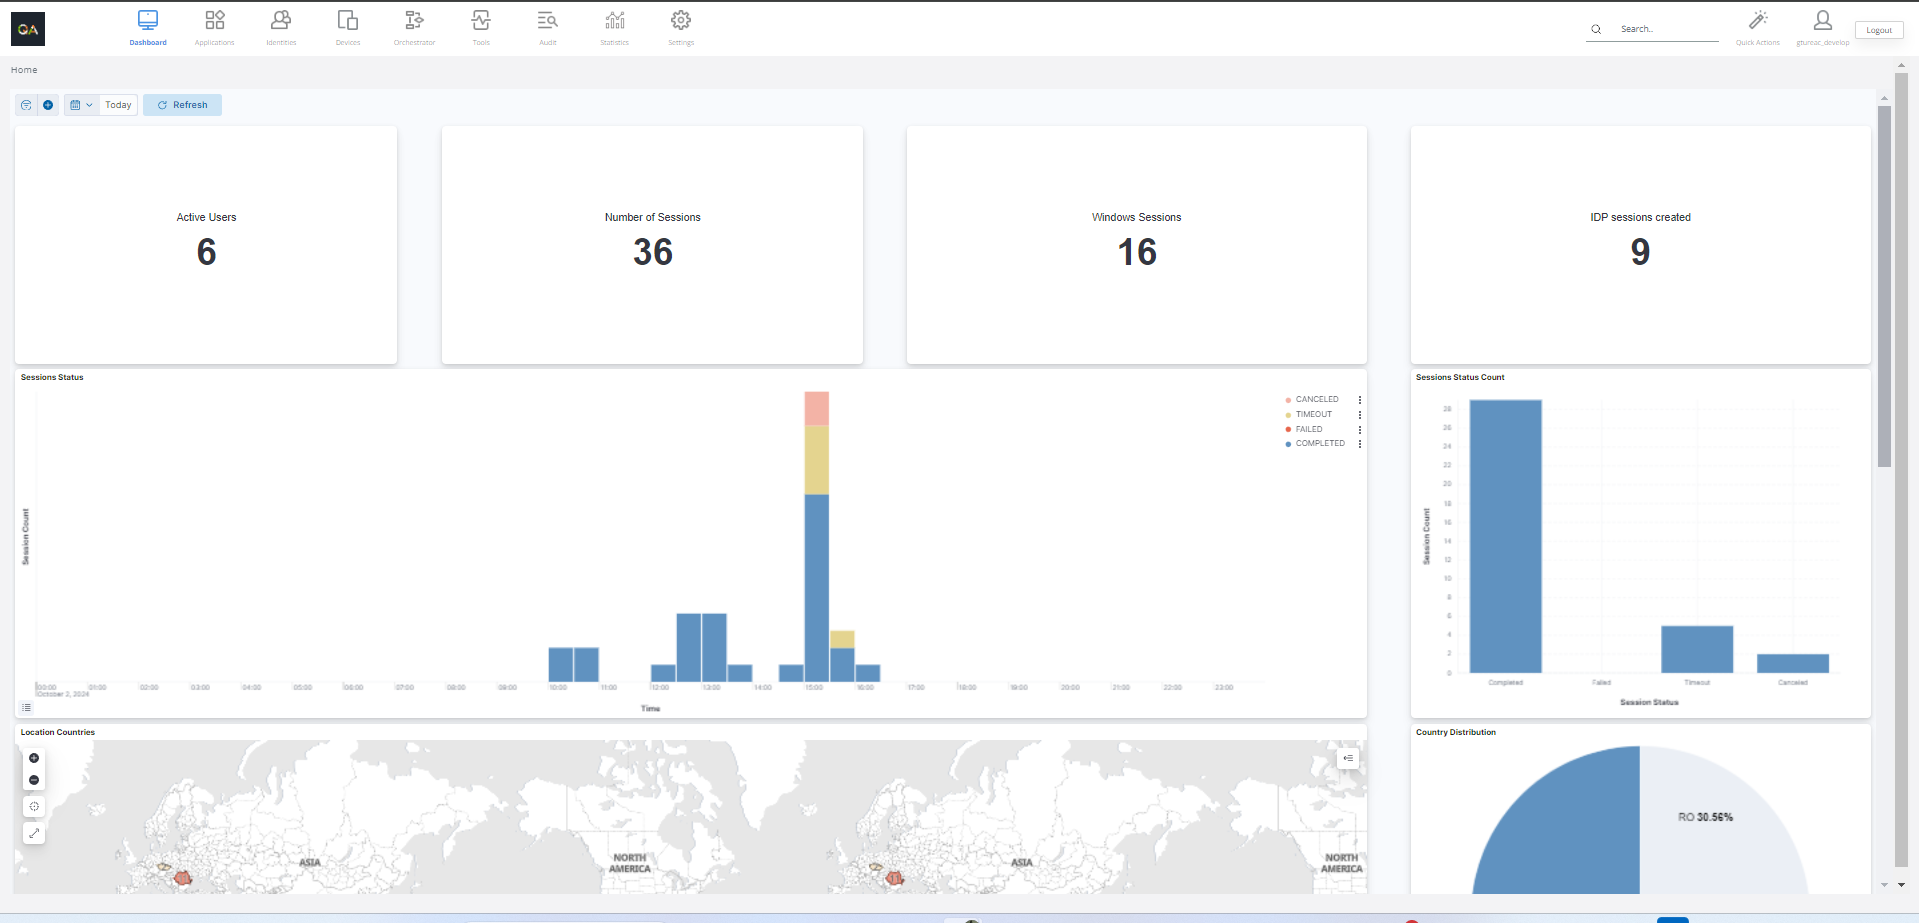Switch to the Audit tab

[548, 27]
